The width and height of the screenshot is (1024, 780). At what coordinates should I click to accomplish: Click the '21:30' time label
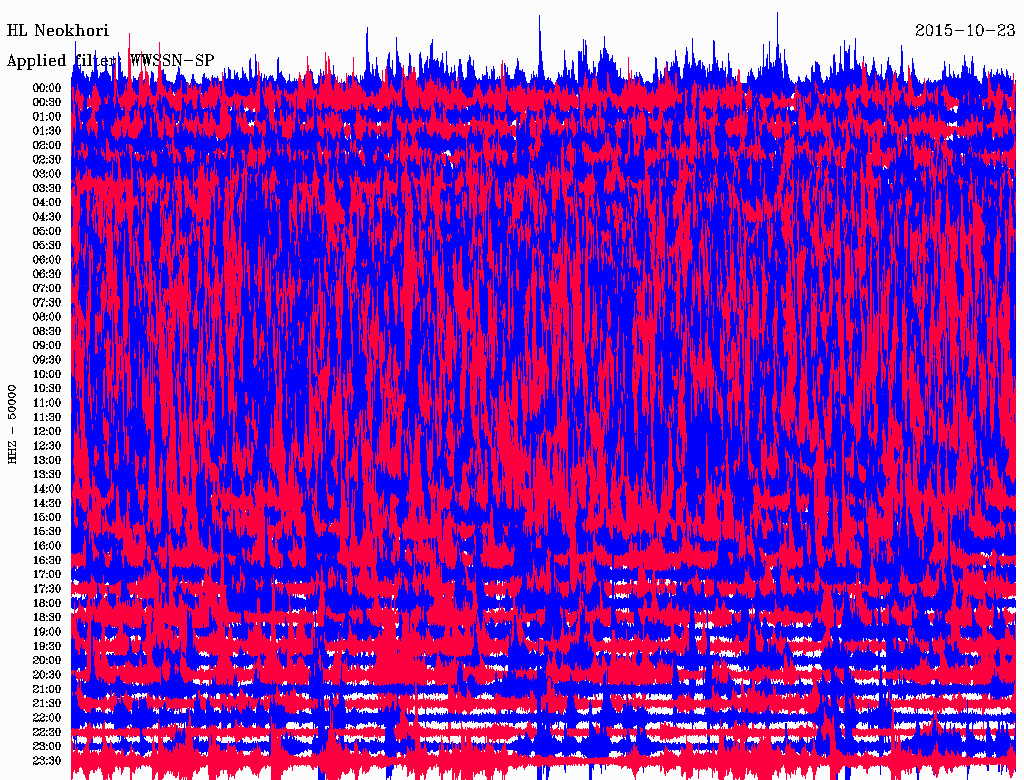(47, 704)
